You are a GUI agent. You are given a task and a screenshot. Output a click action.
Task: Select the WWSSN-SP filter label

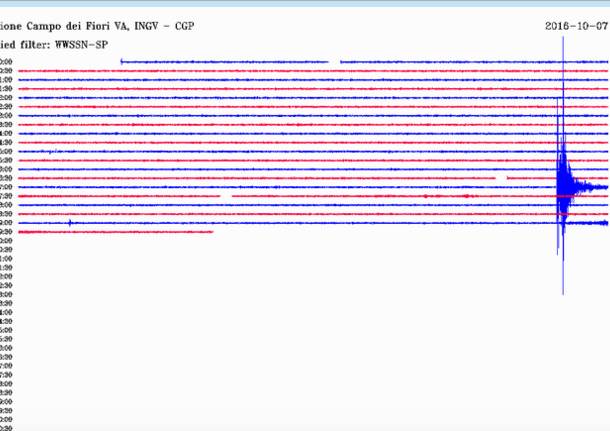(80, 44)
